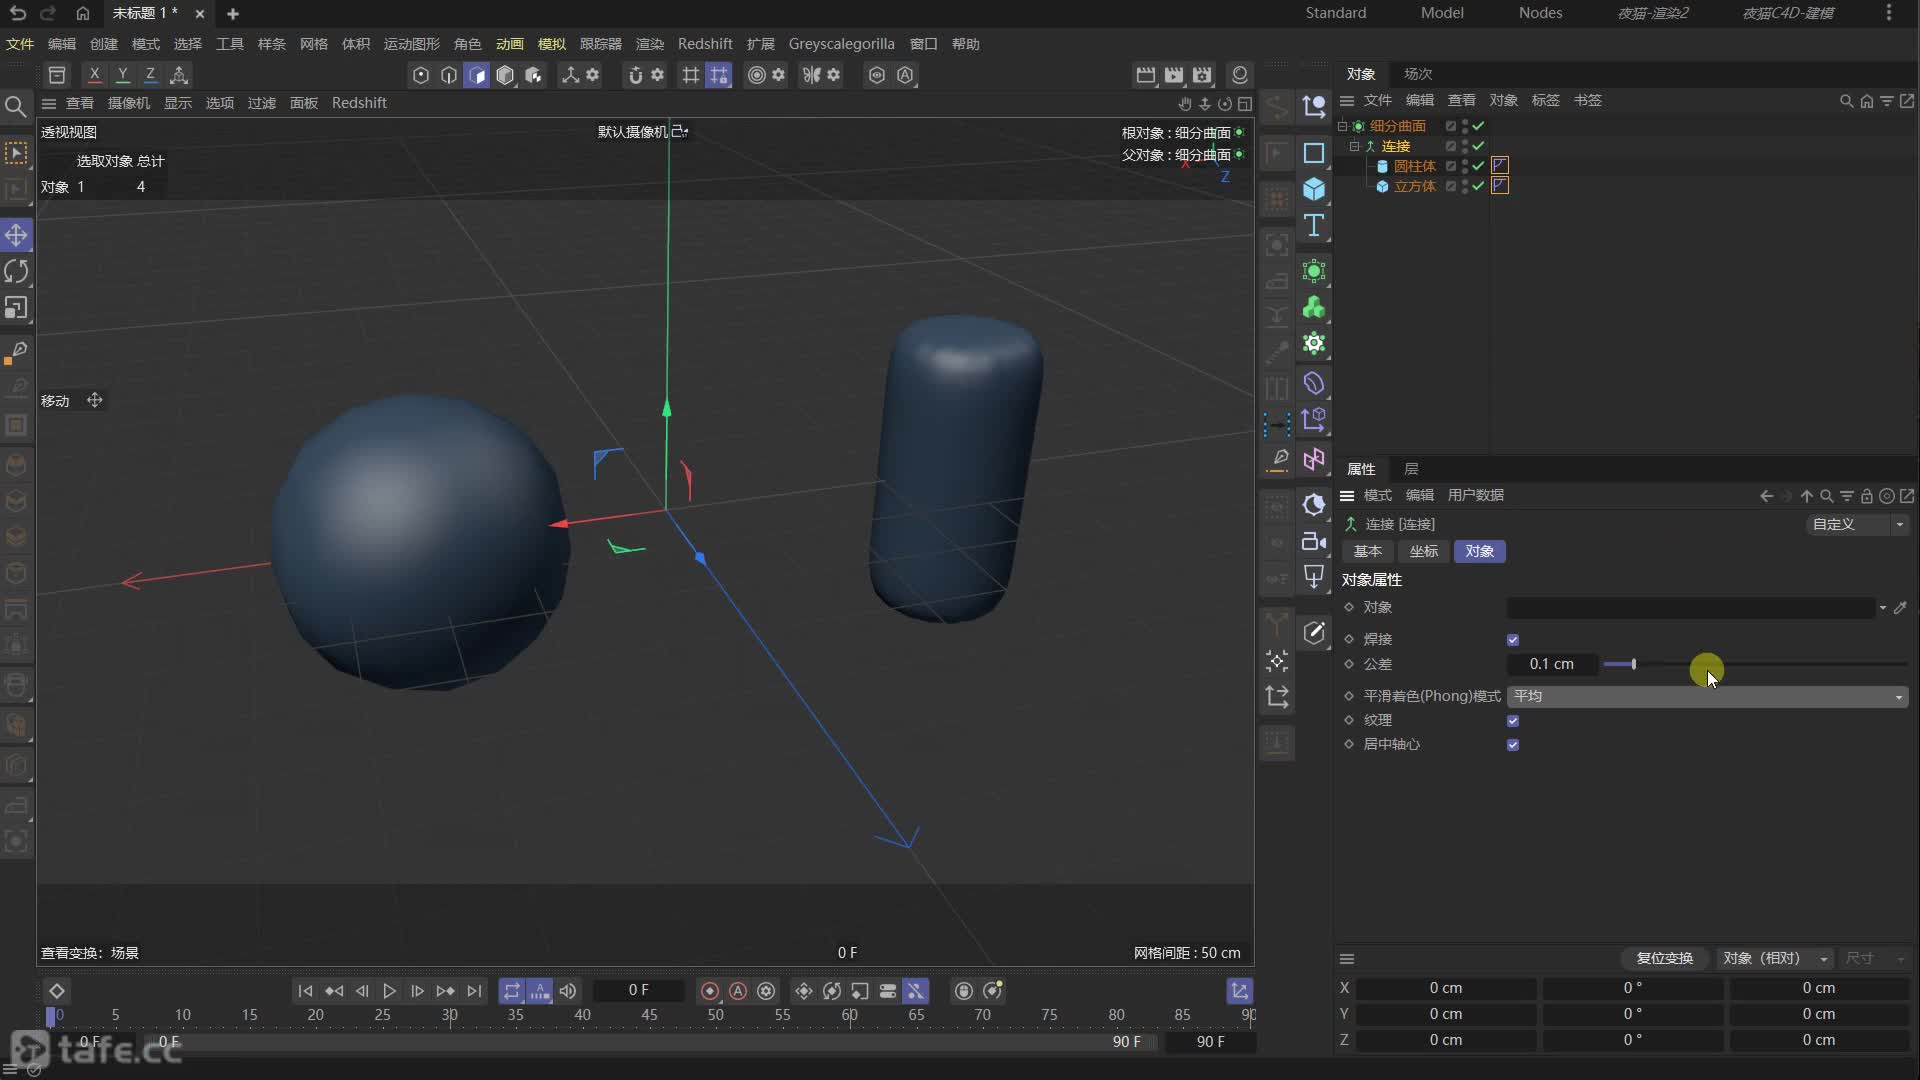Open the Subdivision Surface generator icon
The image size is (1920, 1080).
click(1314, 271)
